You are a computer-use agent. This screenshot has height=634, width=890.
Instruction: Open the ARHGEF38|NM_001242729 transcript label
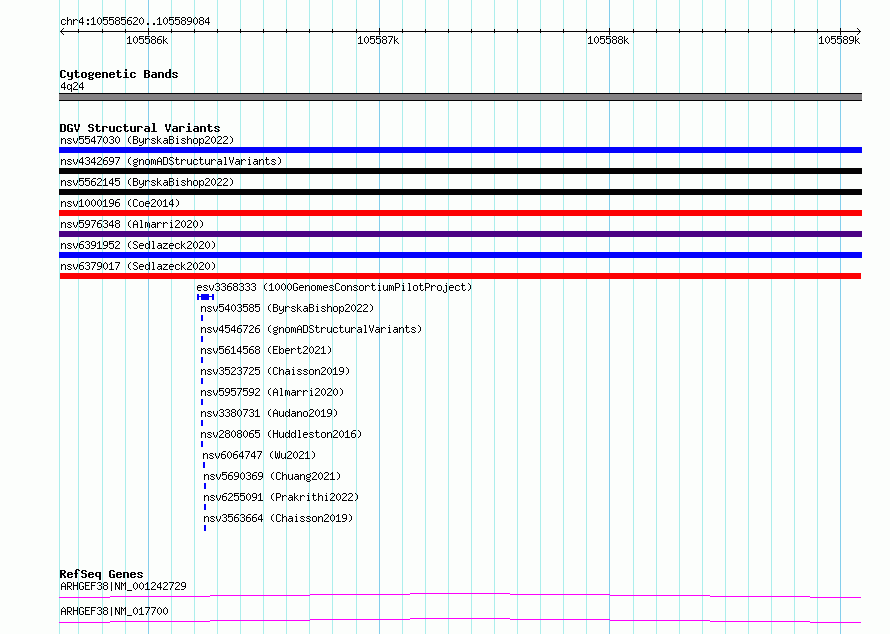coord(123,586)
